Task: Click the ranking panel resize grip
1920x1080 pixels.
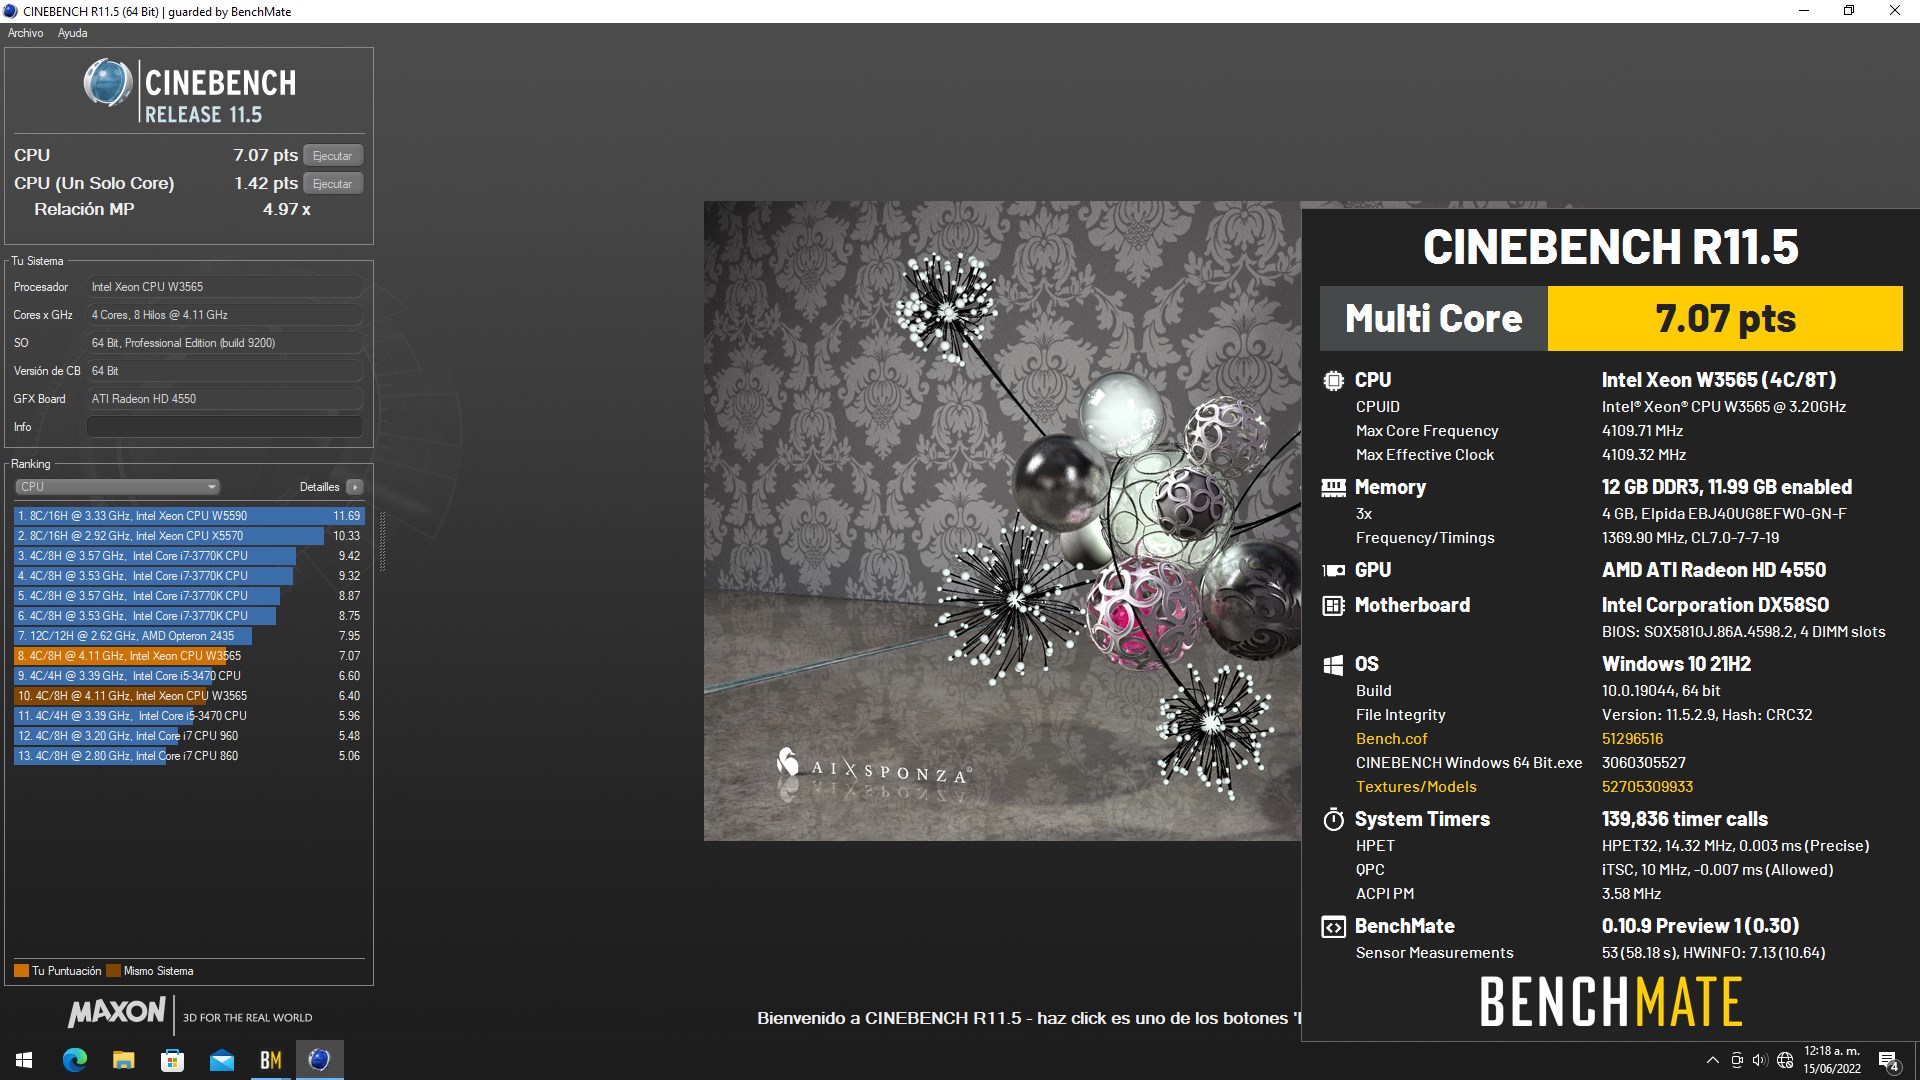Action: pyautogui.click(x=382, y=541)
